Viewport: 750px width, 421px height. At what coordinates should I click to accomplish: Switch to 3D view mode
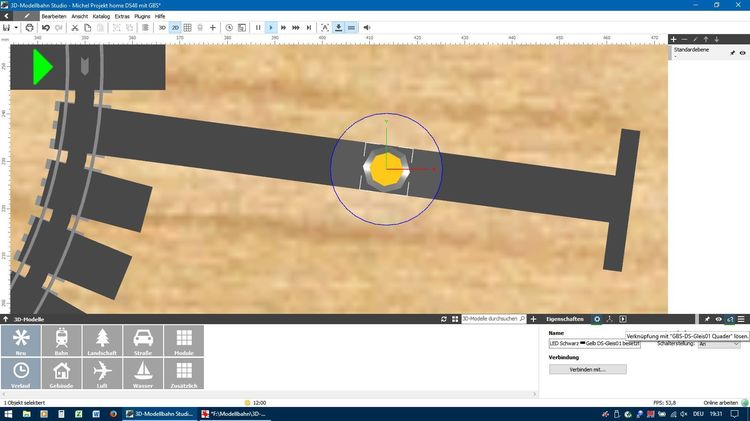click(162, 28)
